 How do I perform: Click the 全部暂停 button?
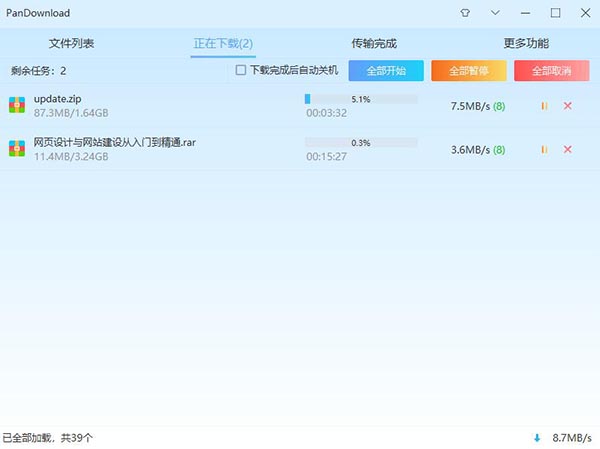pyautogui.click(x=469, y=70)
